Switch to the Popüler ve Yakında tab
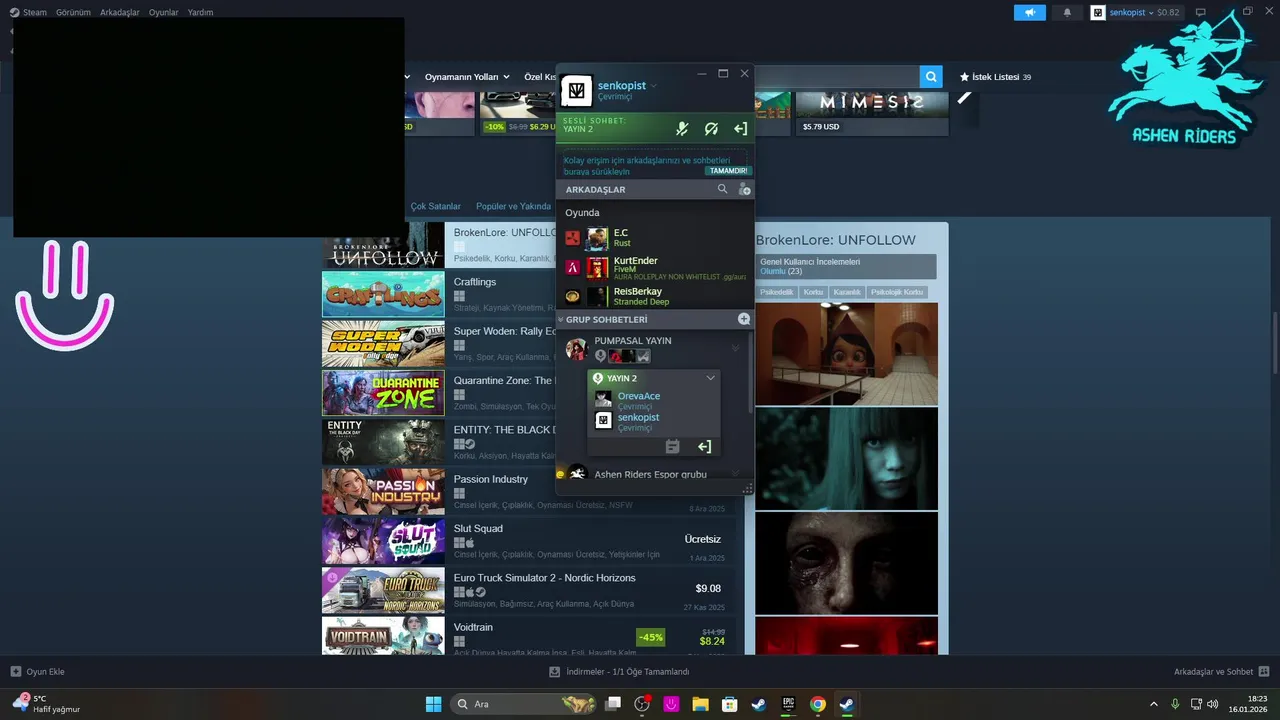Viewport: 1280px width, 720px height. pos(513,206)
